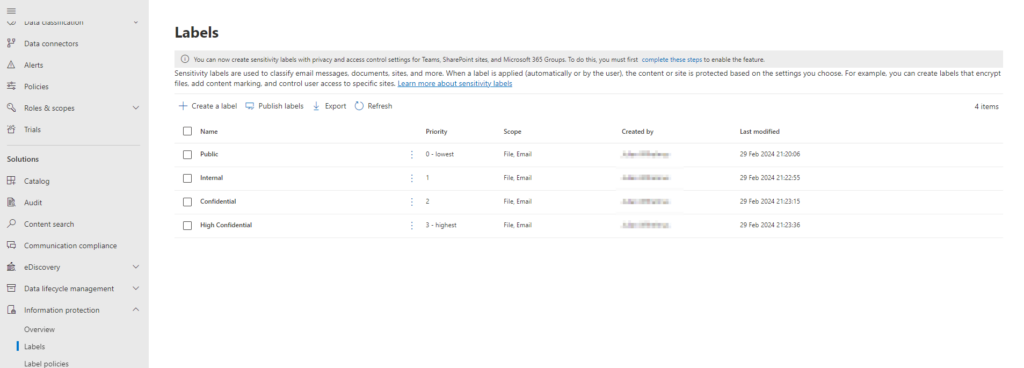Open Communication compliance page

click(71, 245)
